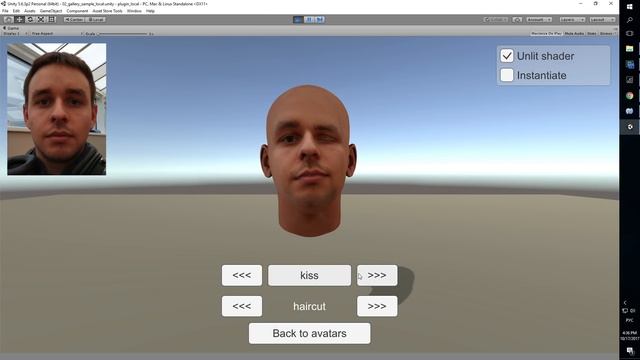Click the taskbar clock
The height and width of the screenshot is (360, 640).
click(630, 336)
